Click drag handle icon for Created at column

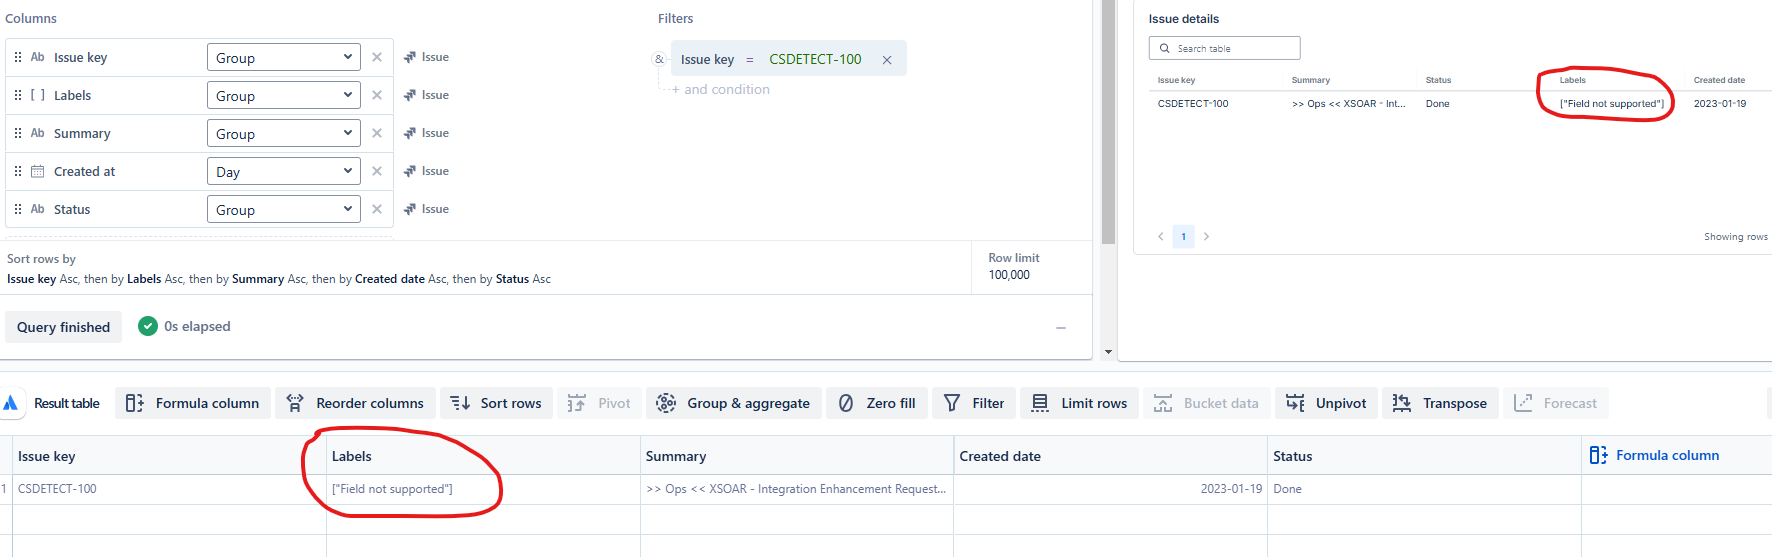pos(18,171)
